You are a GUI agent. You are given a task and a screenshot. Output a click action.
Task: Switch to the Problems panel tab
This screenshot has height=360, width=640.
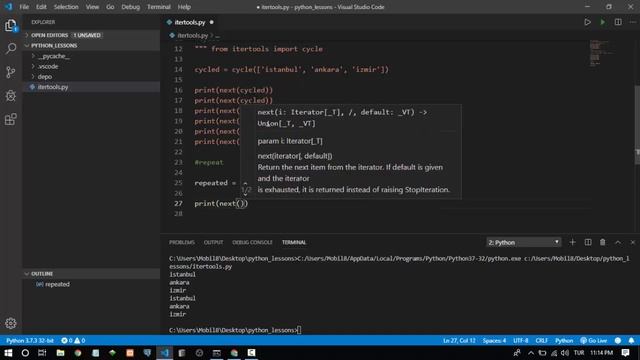click(182, 242)
